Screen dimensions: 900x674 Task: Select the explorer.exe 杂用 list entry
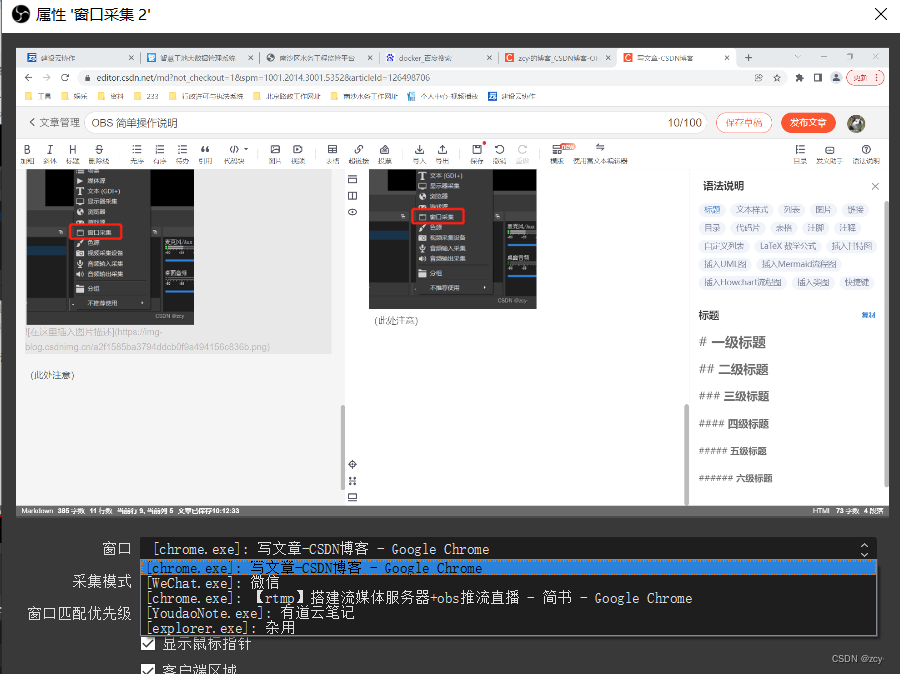pyautogui.click(x=508, y=627)
